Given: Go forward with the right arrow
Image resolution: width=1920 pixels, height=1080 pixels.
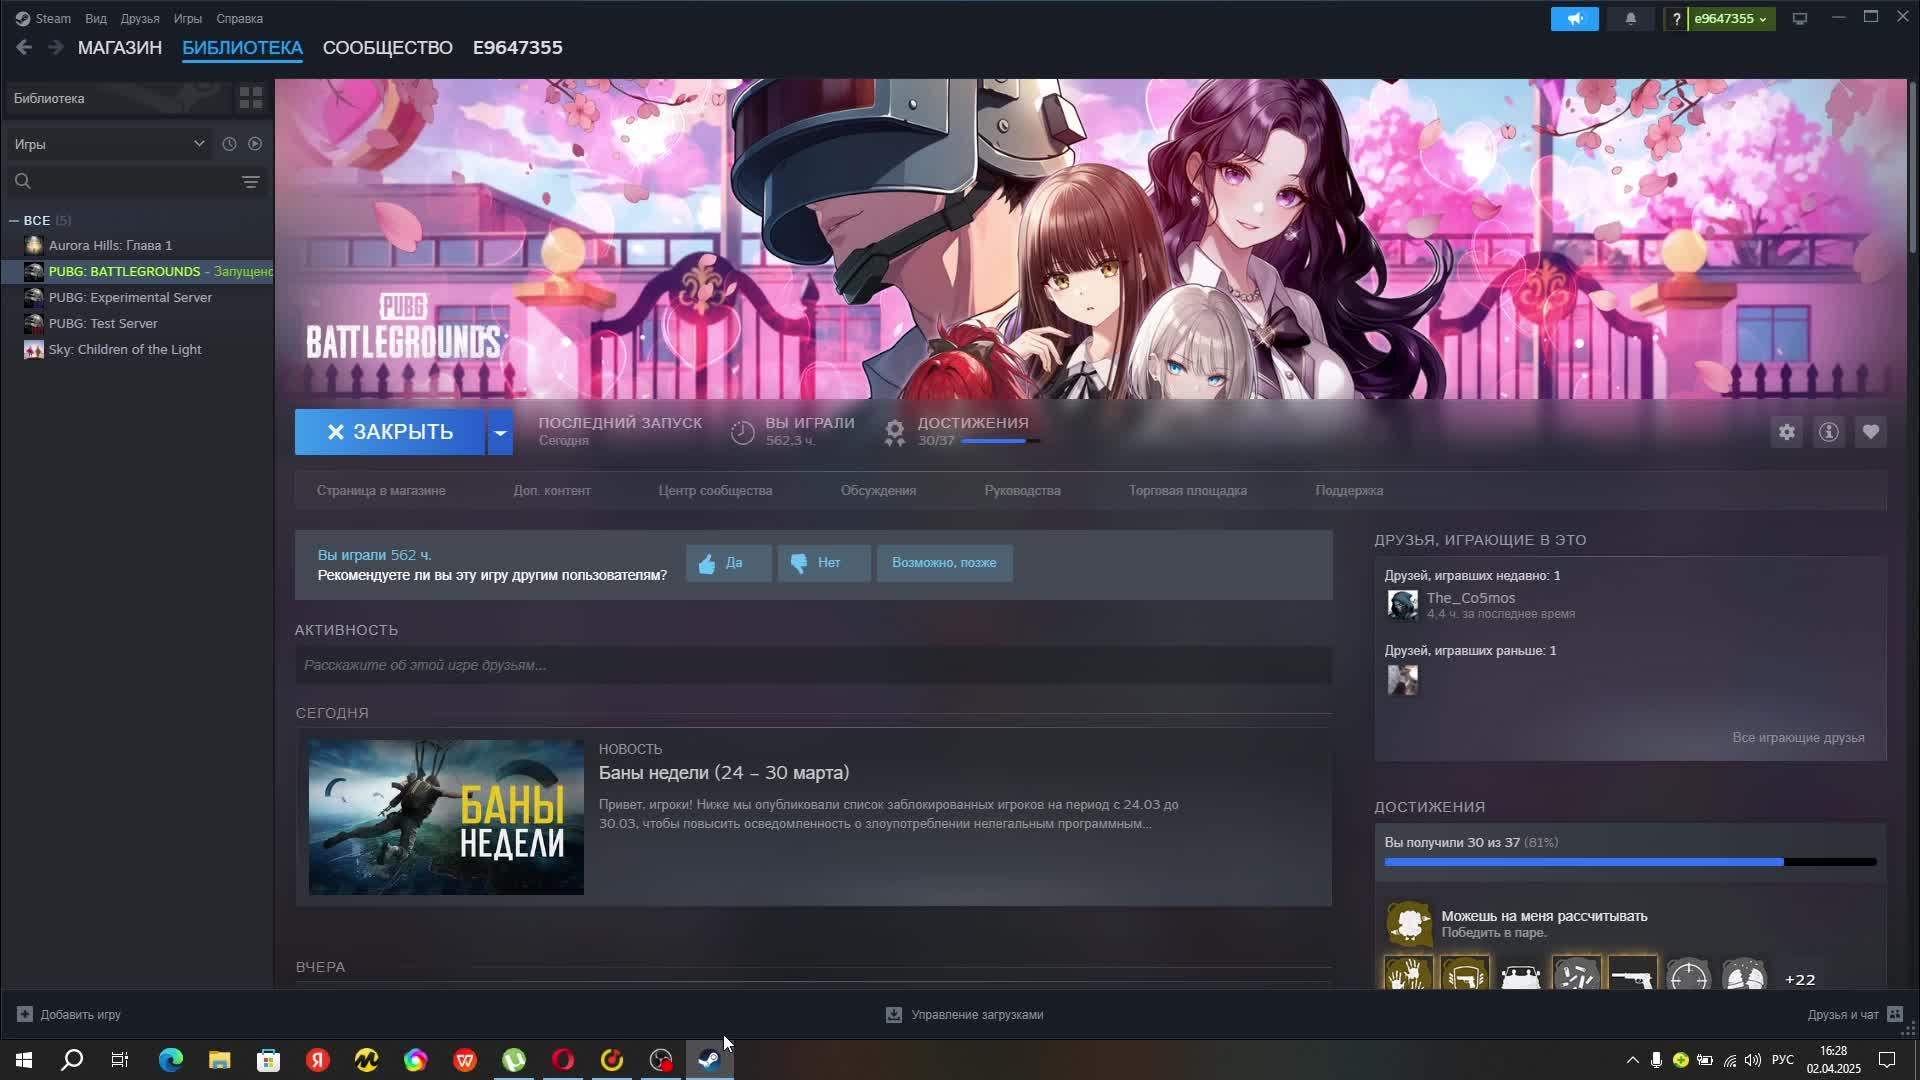Looking at the screenshot, I should [x=56, y=47].
